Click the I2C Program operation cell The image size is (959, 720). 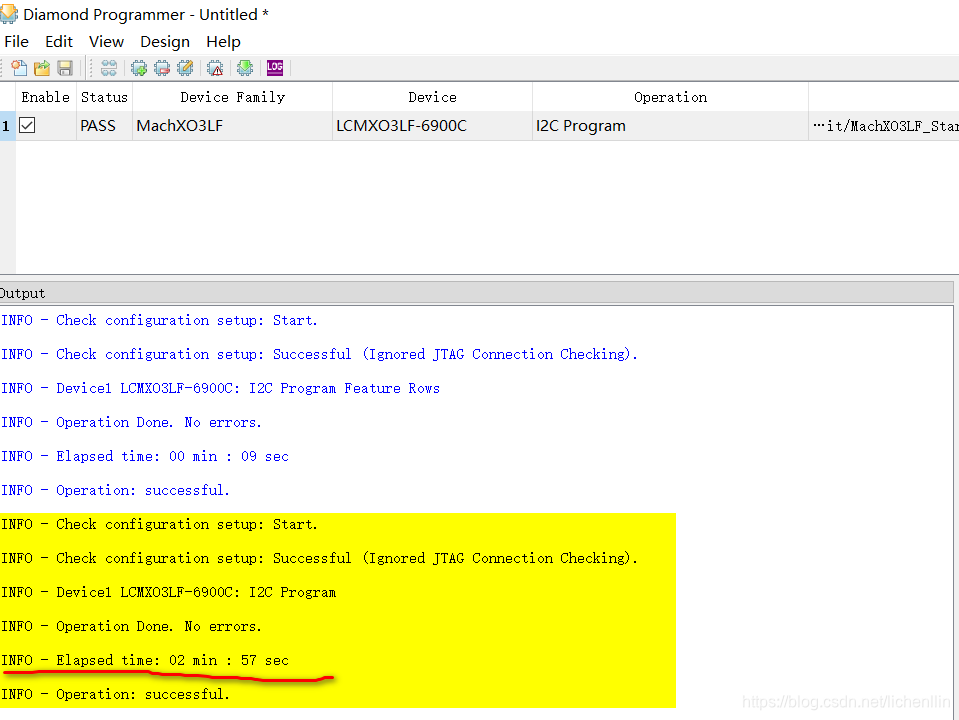[x=670, y=126]
